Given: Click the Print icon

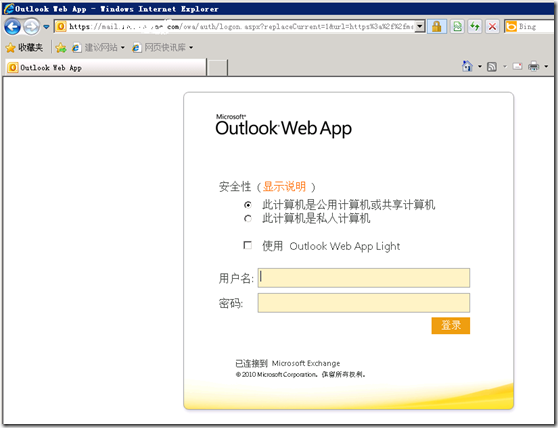Looking at the screenshot, I should pos(533,66).
